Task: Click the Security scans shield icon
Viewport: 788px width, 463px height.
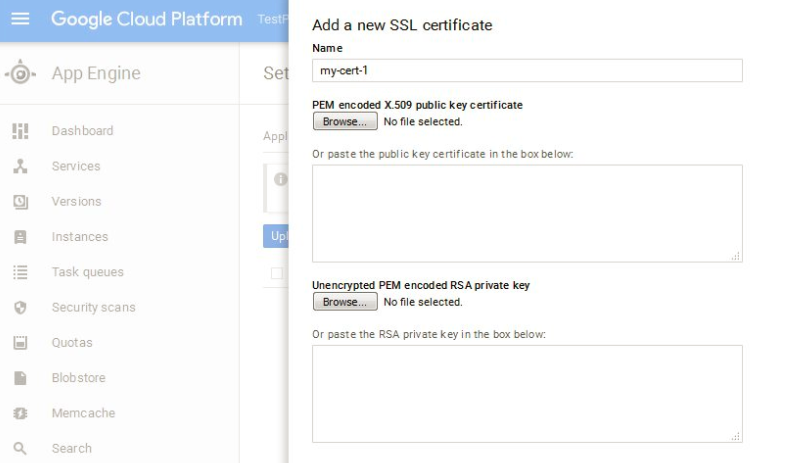Action: pos(20,308)
